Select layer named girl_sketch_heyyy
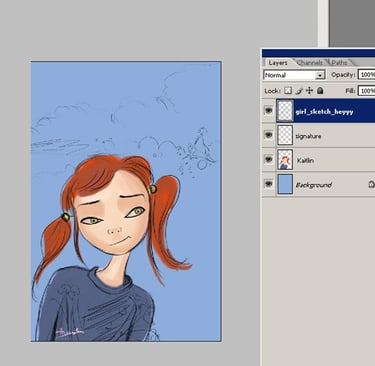 click(x=324, y=112)
